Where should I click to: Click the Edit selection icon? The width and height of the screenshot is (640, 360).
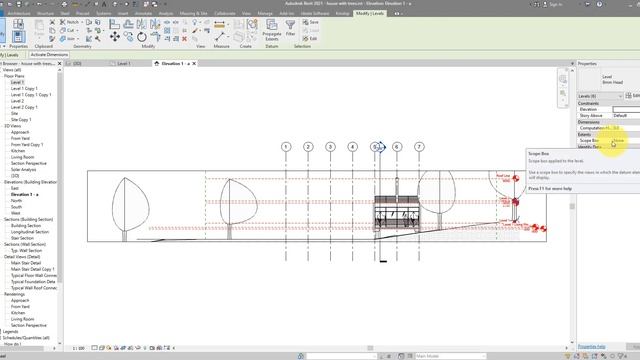point(310,38)
